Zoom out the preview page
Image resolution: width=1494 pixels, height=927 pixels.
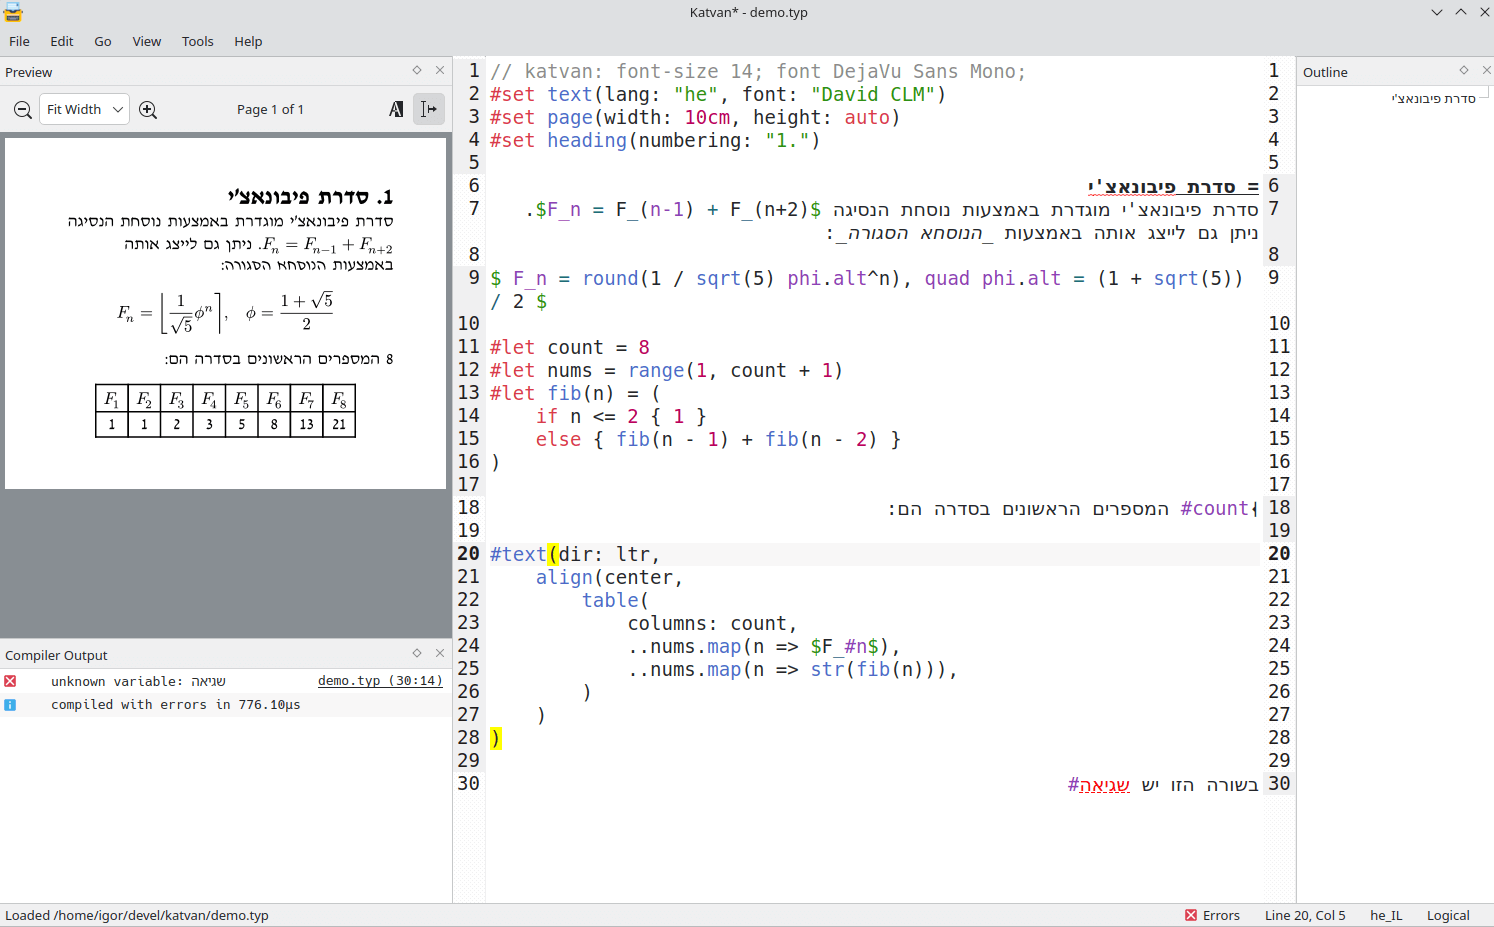22,110
